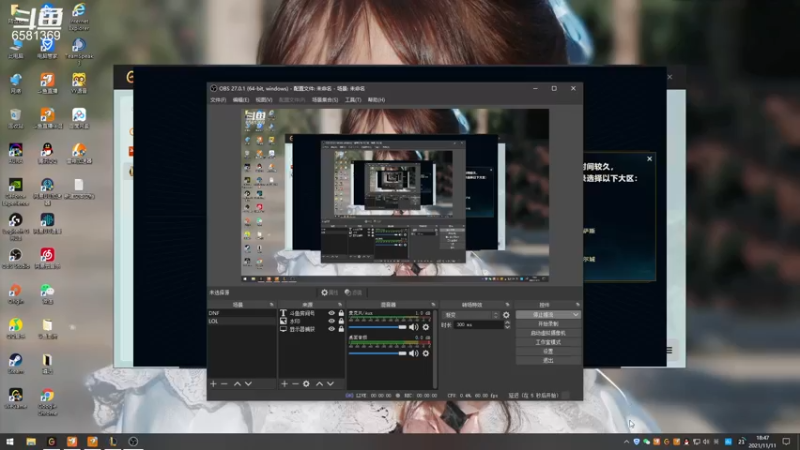Open YY voice desktop icon
This screenshot has height=450, width=800.
(x=79, y=83)
